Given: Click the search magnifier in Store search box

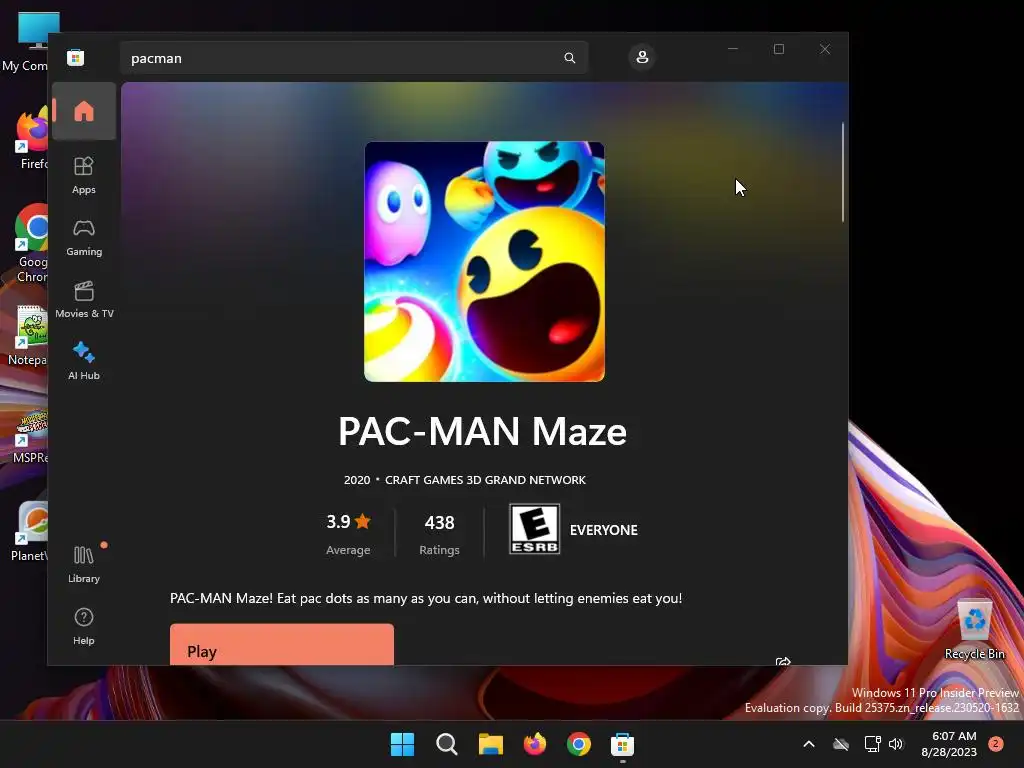Looking at the screenshot, I should pos(569,58).
